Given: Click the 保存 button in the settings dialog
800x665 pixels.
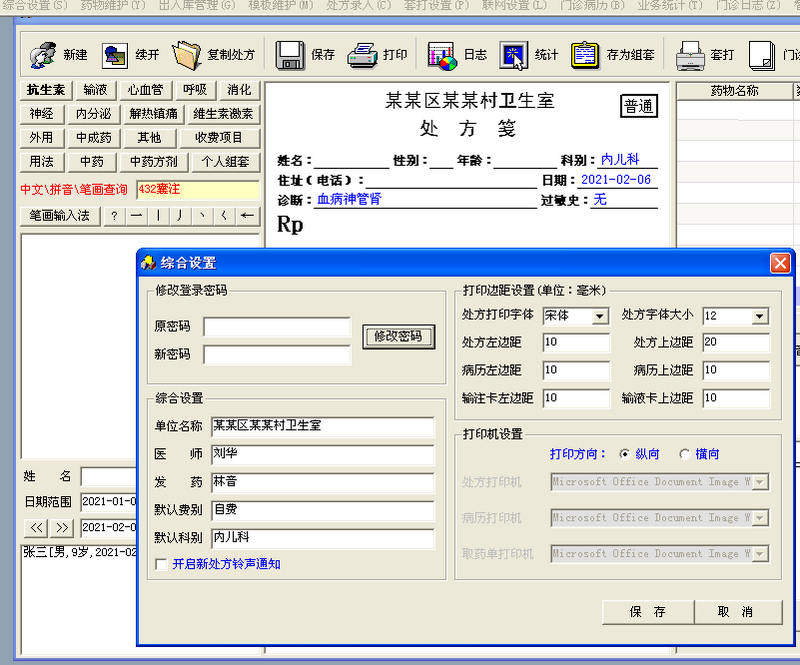Looking at the screenshot, I should (647, 611).
